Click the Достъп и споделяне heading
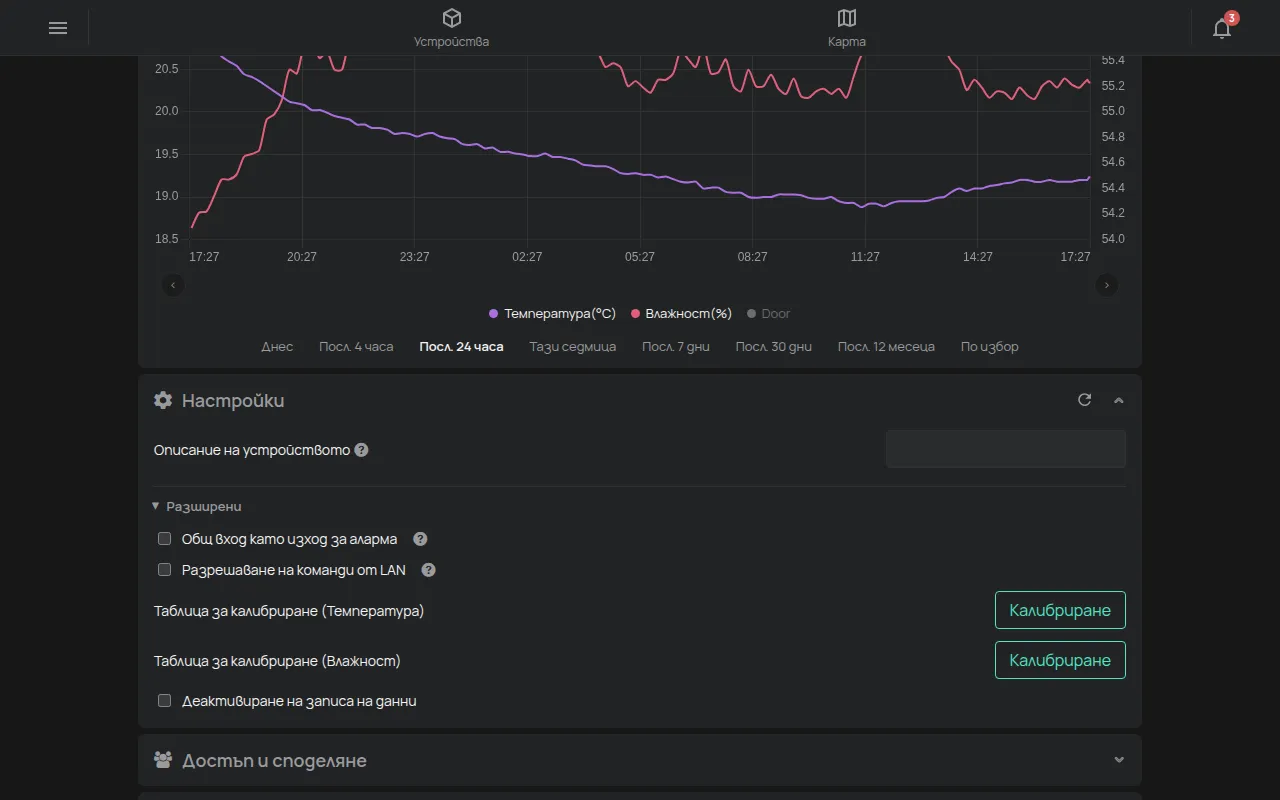The image size is (1280, 800). coord(274,760)
